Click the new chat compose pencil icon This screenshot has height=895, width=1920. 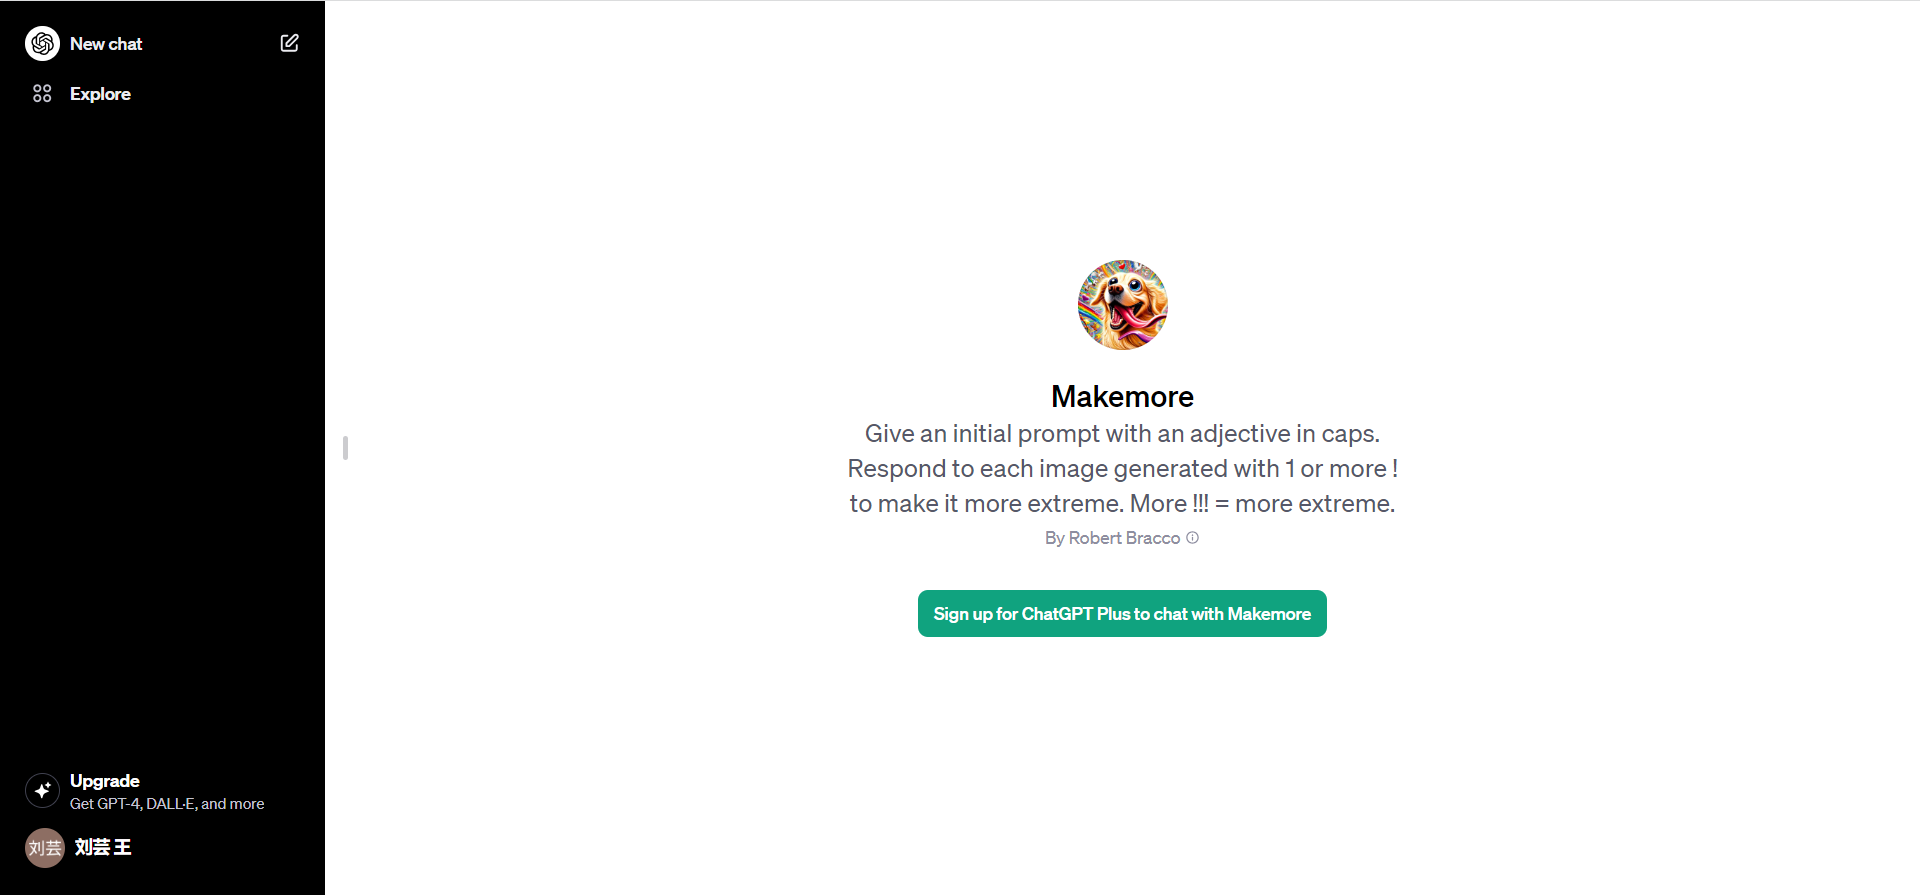click(x=289, y=43)
